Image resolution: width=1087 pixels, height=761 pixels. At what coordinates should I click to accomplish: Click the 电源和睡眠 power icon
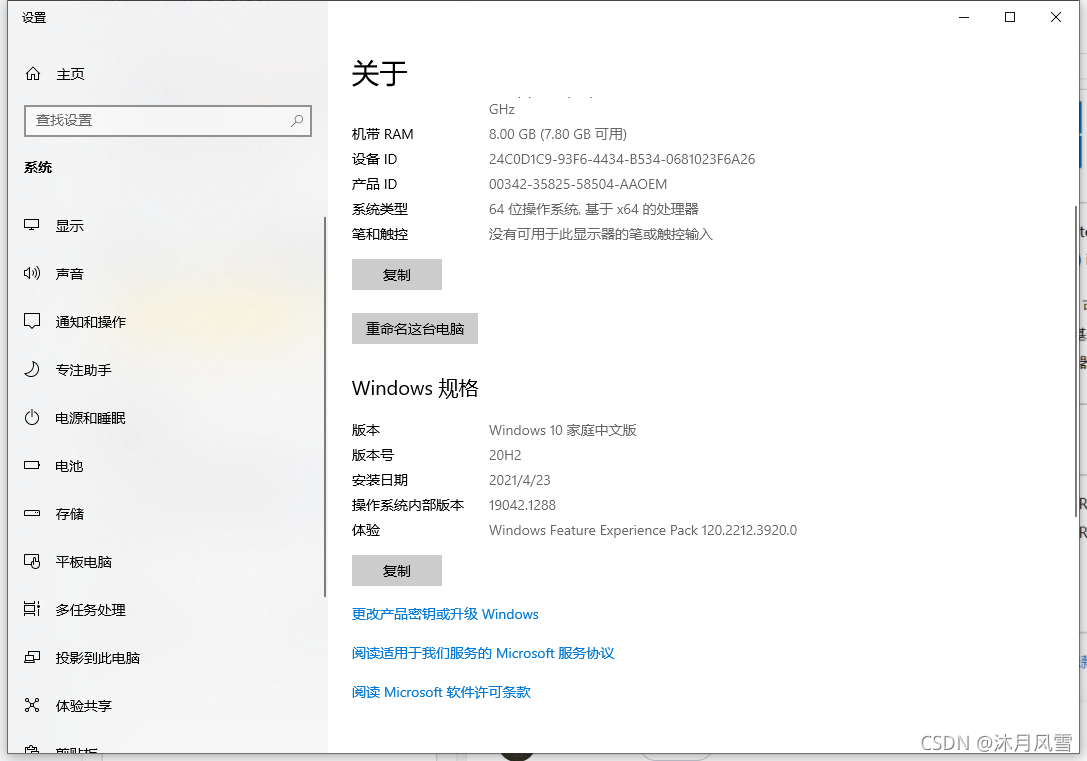pyautogui.click(x=32, y=417)
